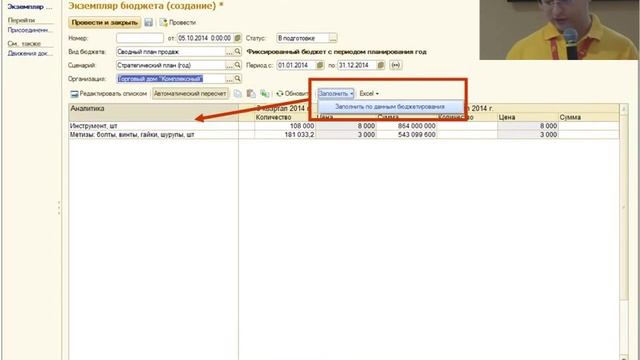Screen dimensions: 640x360
Task: Click first Количество column header
Action: click(285, 117)
